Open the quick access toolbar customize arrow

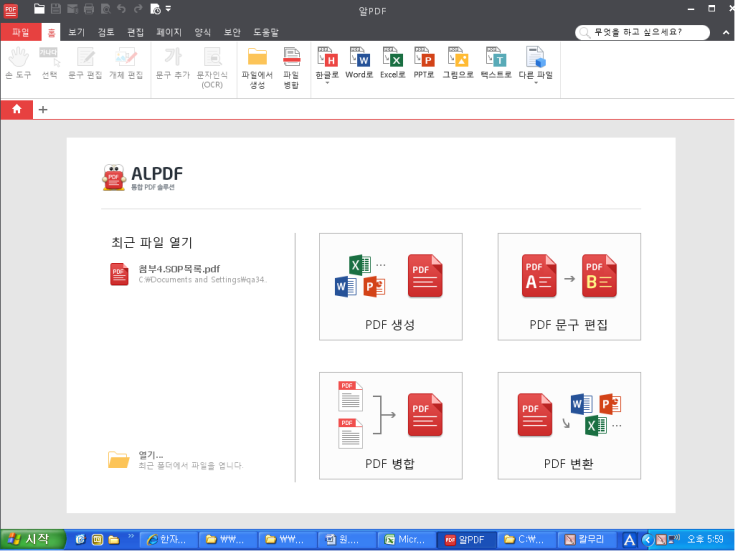[168, 9]
